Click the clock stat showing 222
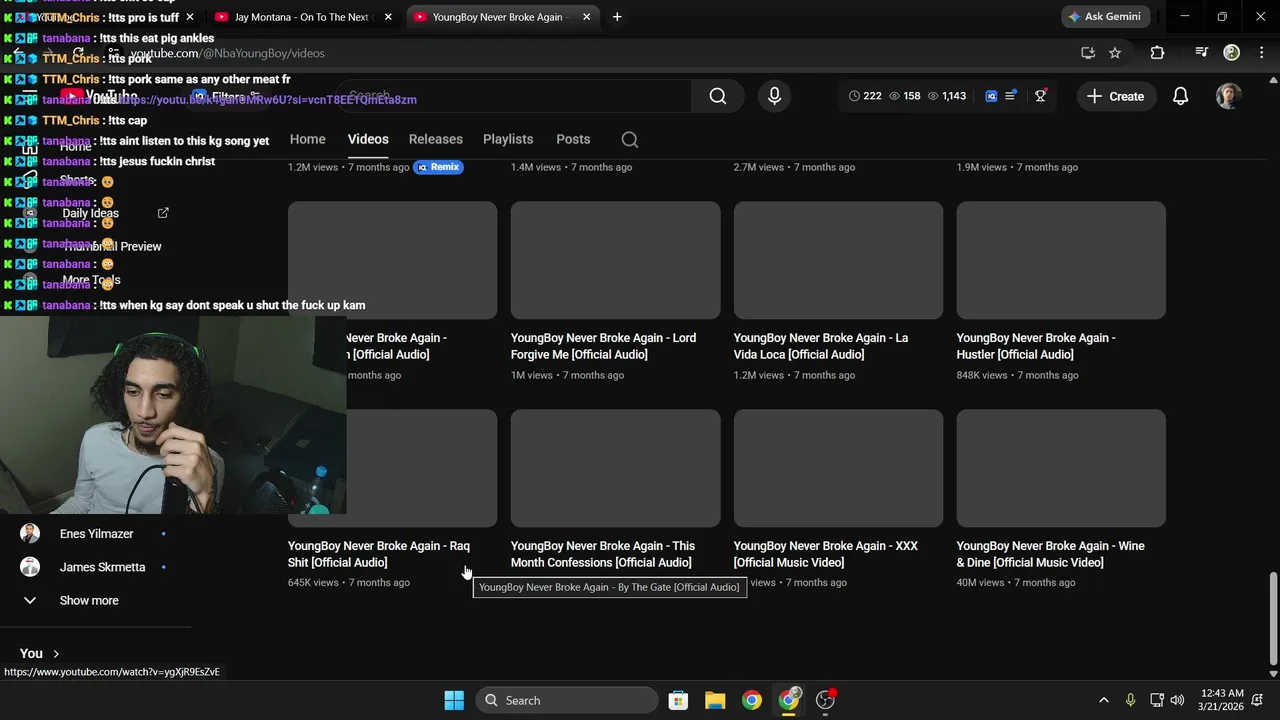The width and height of the screenshot is (1280, 720). tap(865, 96)
